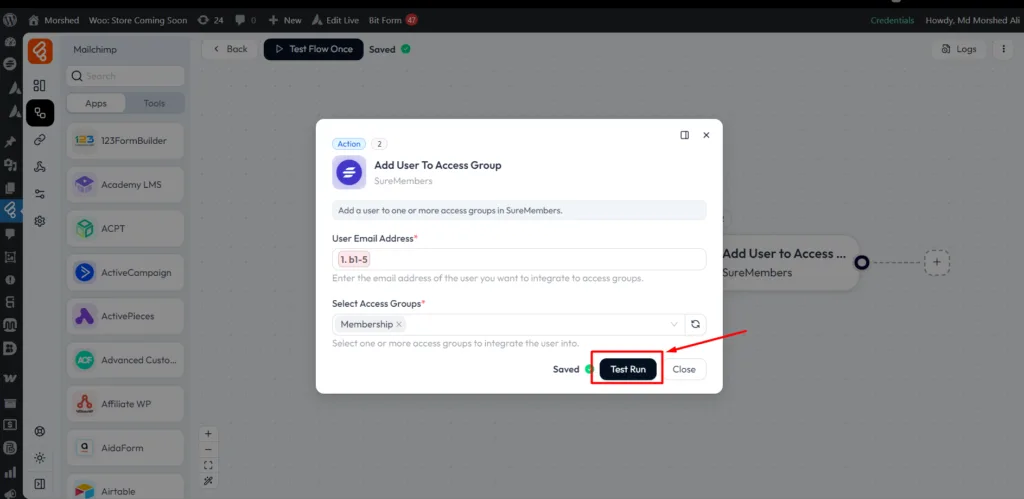The height and width of the screenshot is (499, 1024).
Task: Select the flows icon in Bit Flows sidebar
Action: click(40, 113)
